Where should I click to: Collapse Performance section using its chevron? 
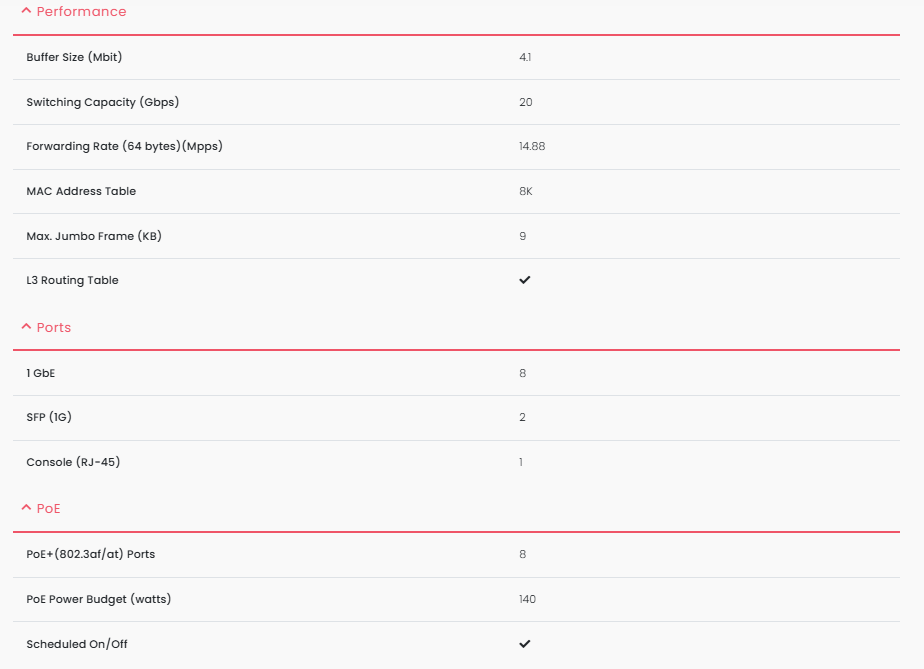(26, 11)
